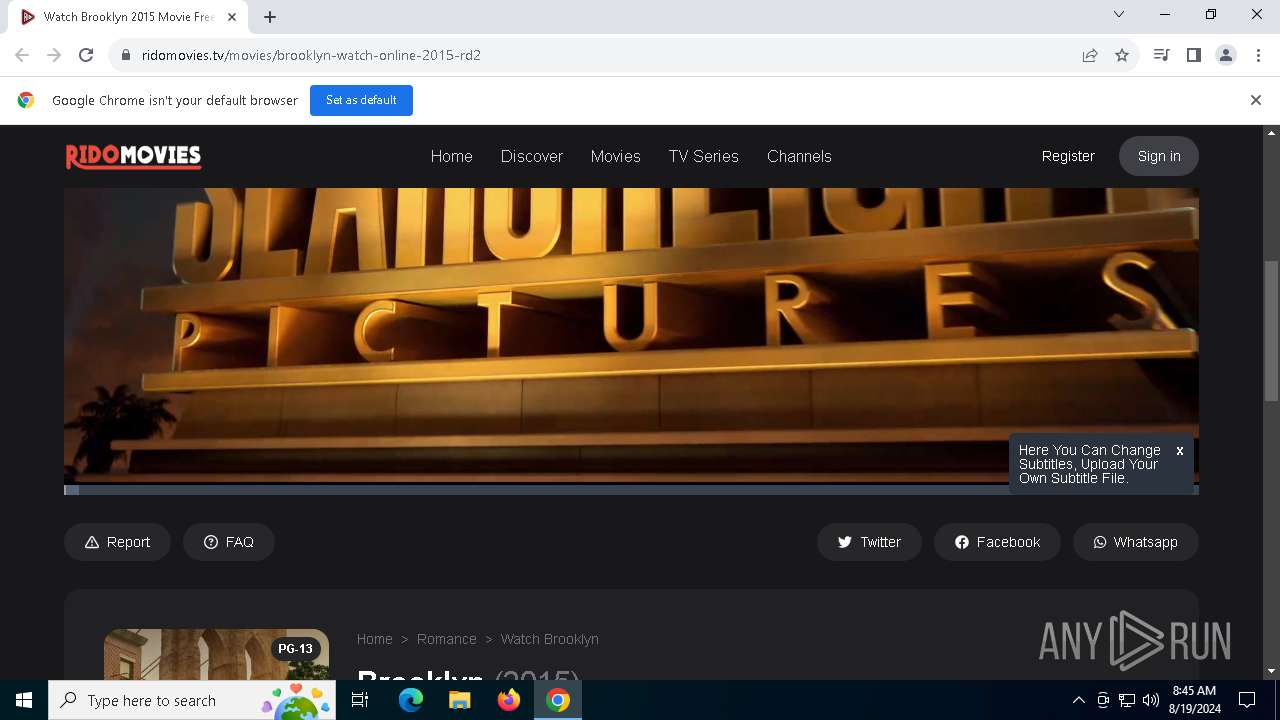Close the subtitle tooltip with x
1280x720 pixels.
1180,451
